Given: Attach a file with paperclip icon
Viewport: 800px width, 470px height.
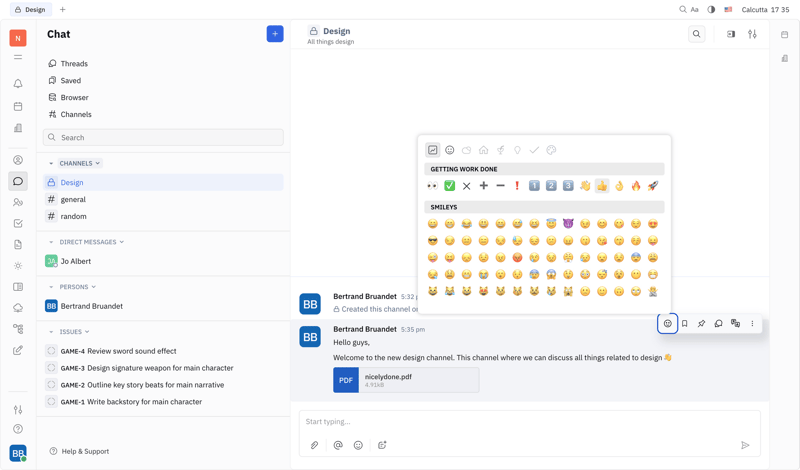Looking at the screenshot, I should coord(314,445).
